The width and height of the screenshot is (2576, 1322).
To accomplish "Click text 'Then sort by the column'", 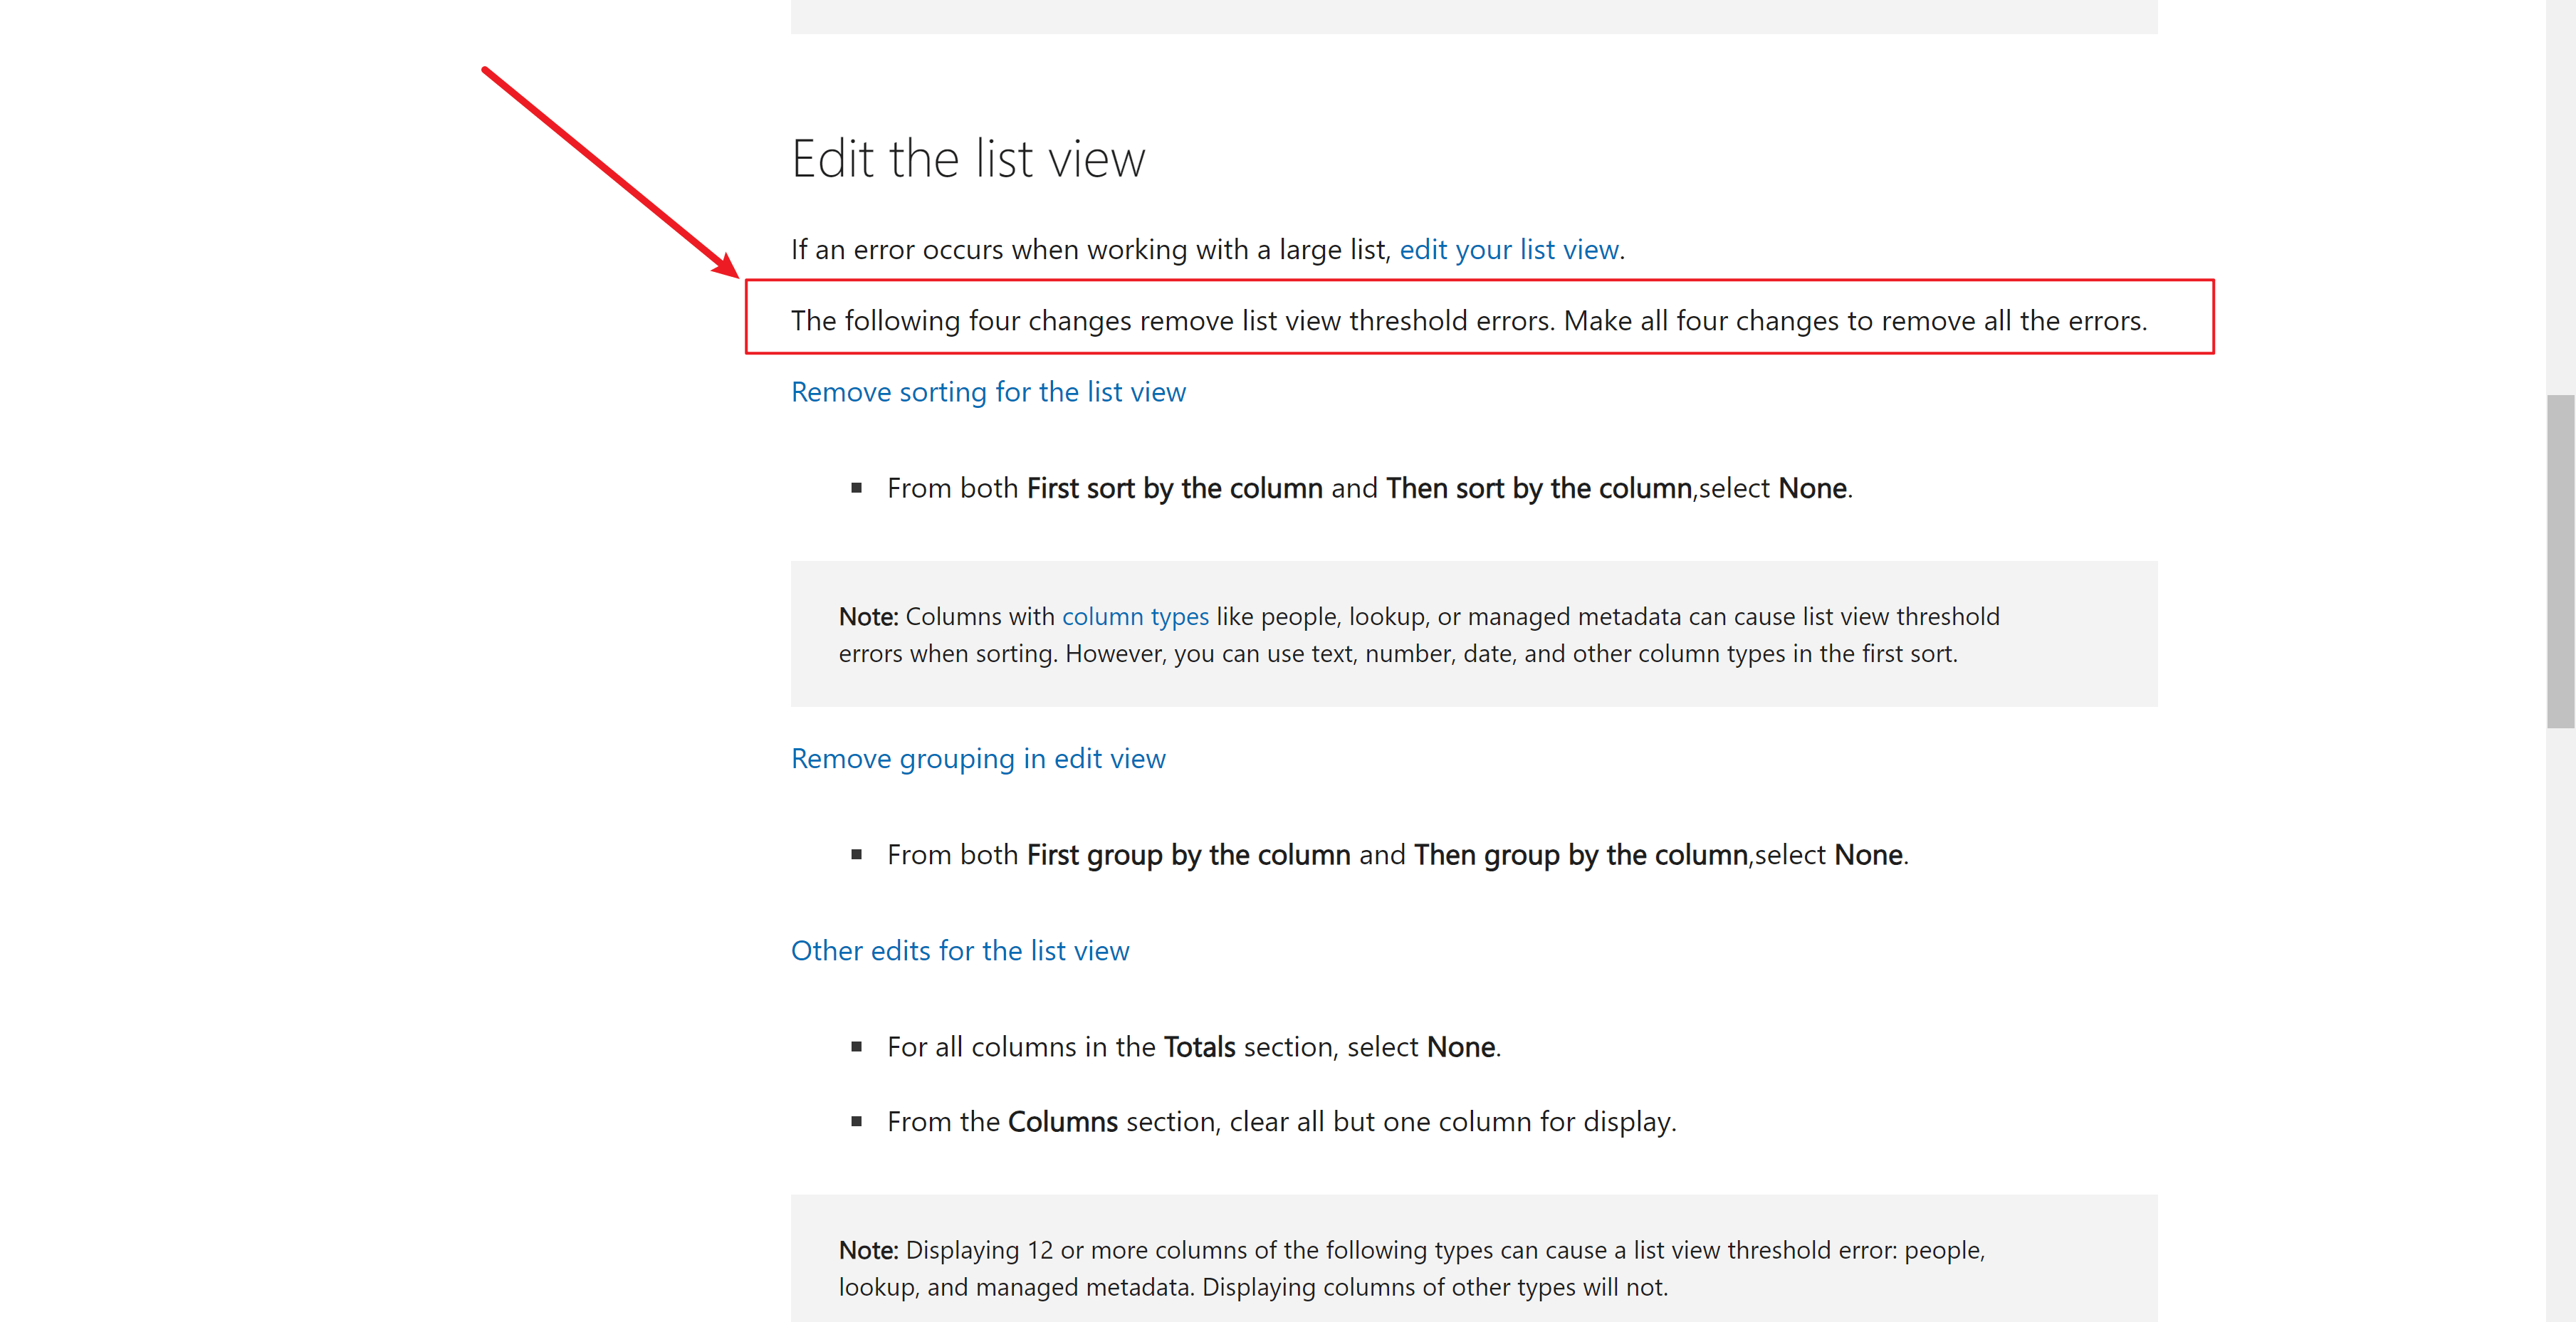I will point(1539,488).
